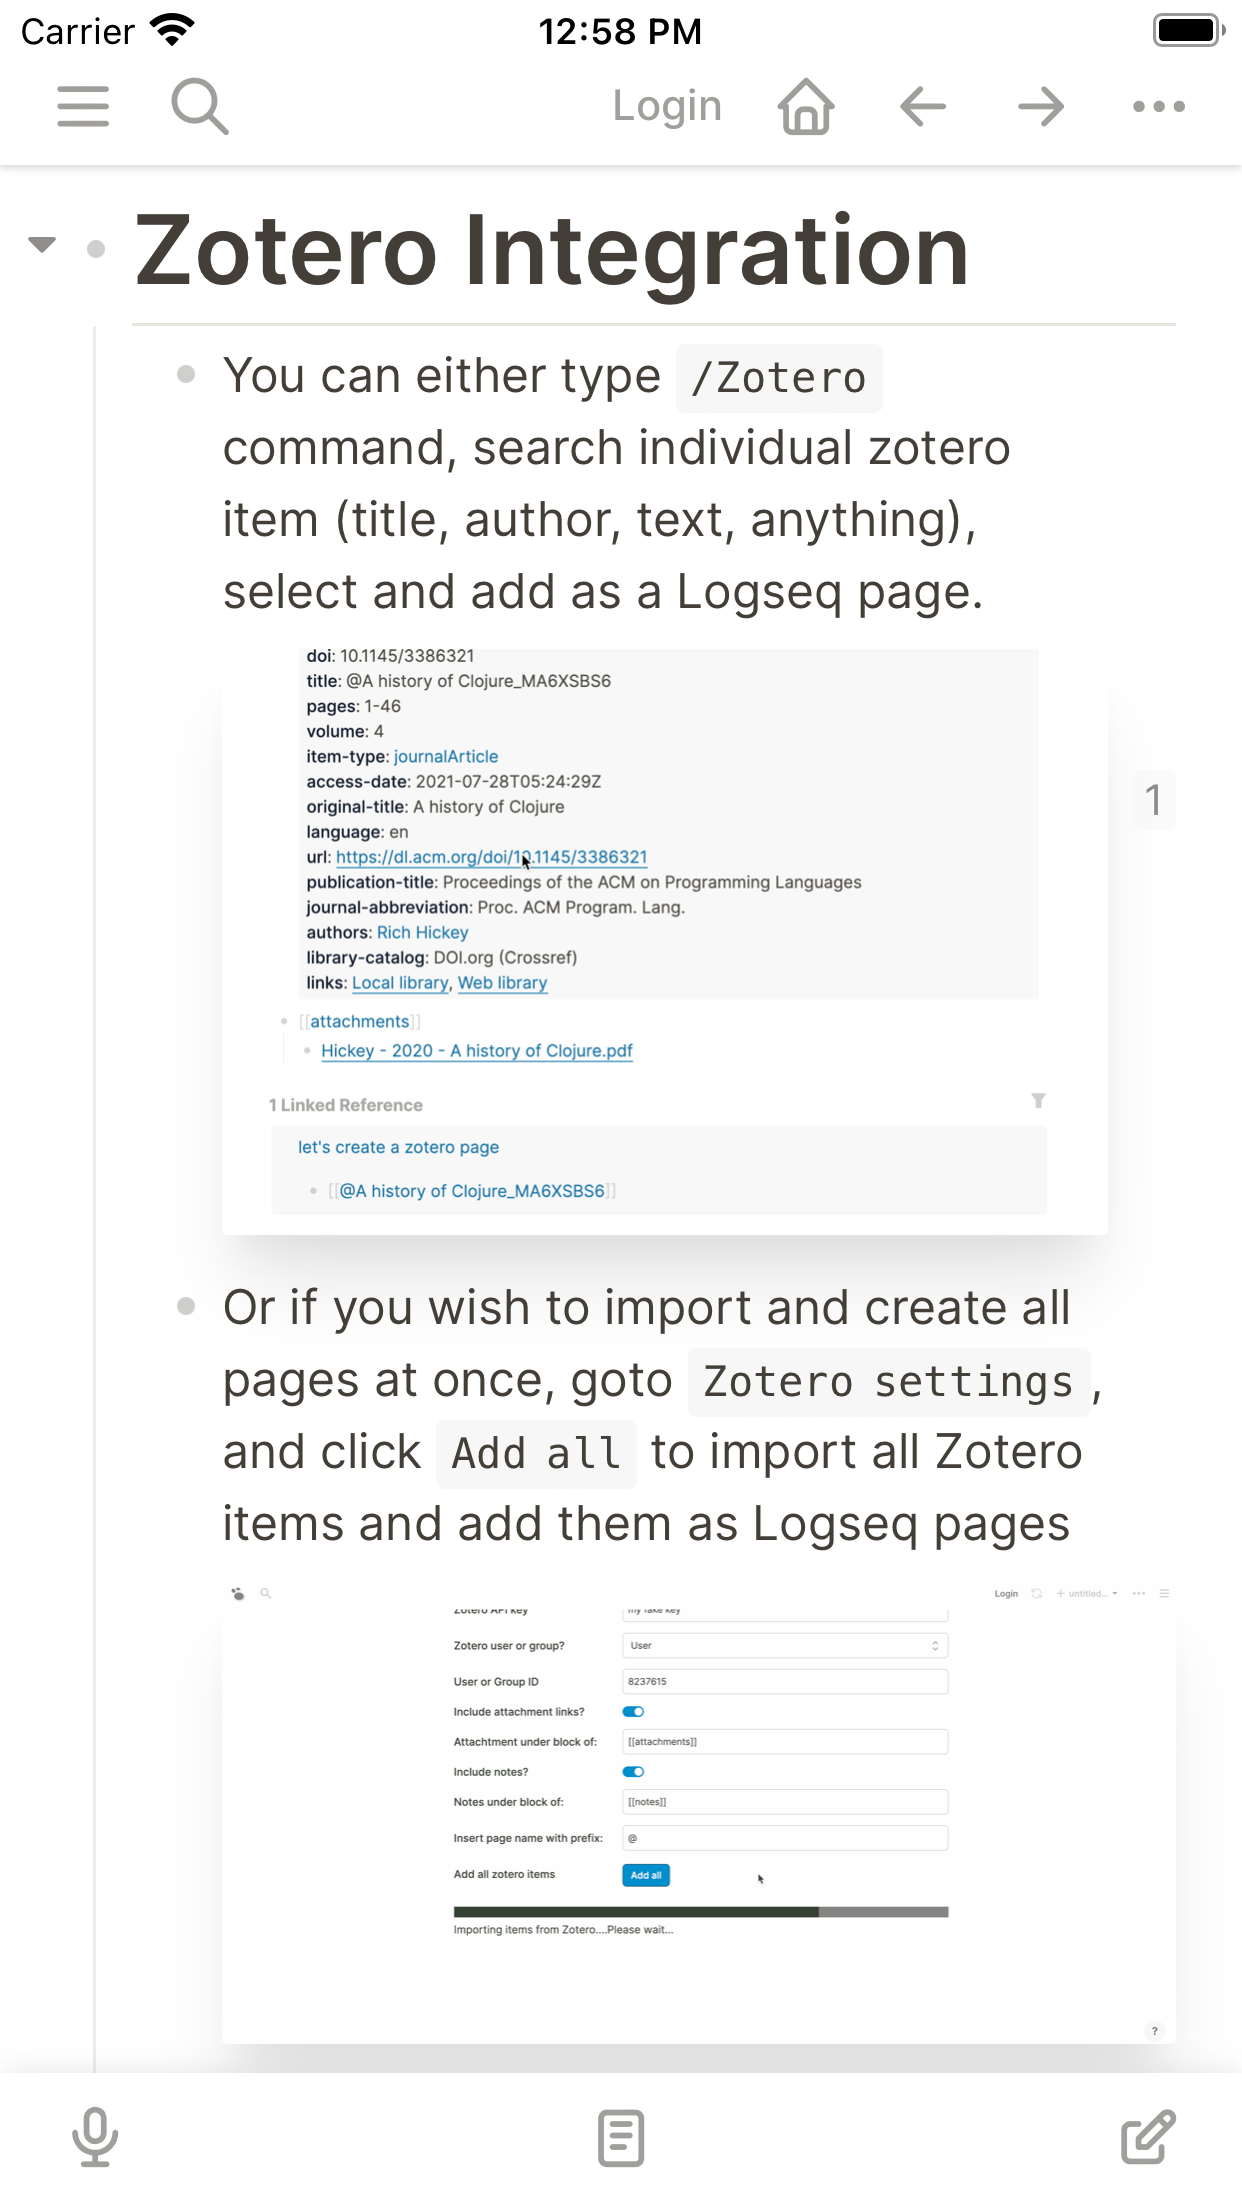
Task: Open the Web library link
Action: click(x=502, y=983)
